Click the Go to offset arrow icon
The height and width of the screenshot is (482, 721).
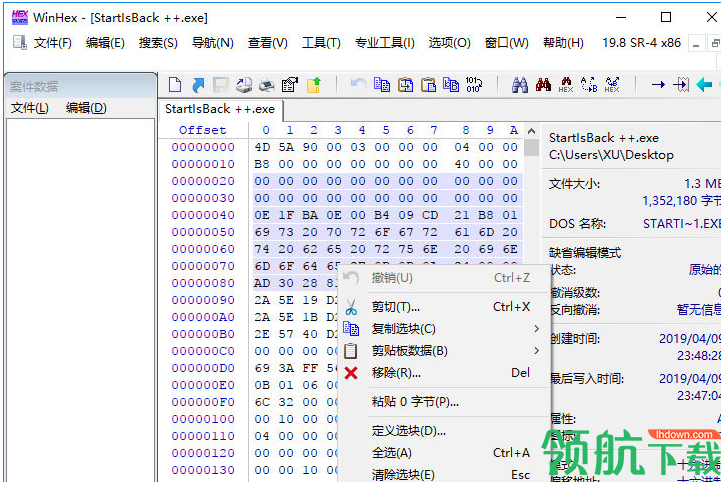tap(658, 85)
